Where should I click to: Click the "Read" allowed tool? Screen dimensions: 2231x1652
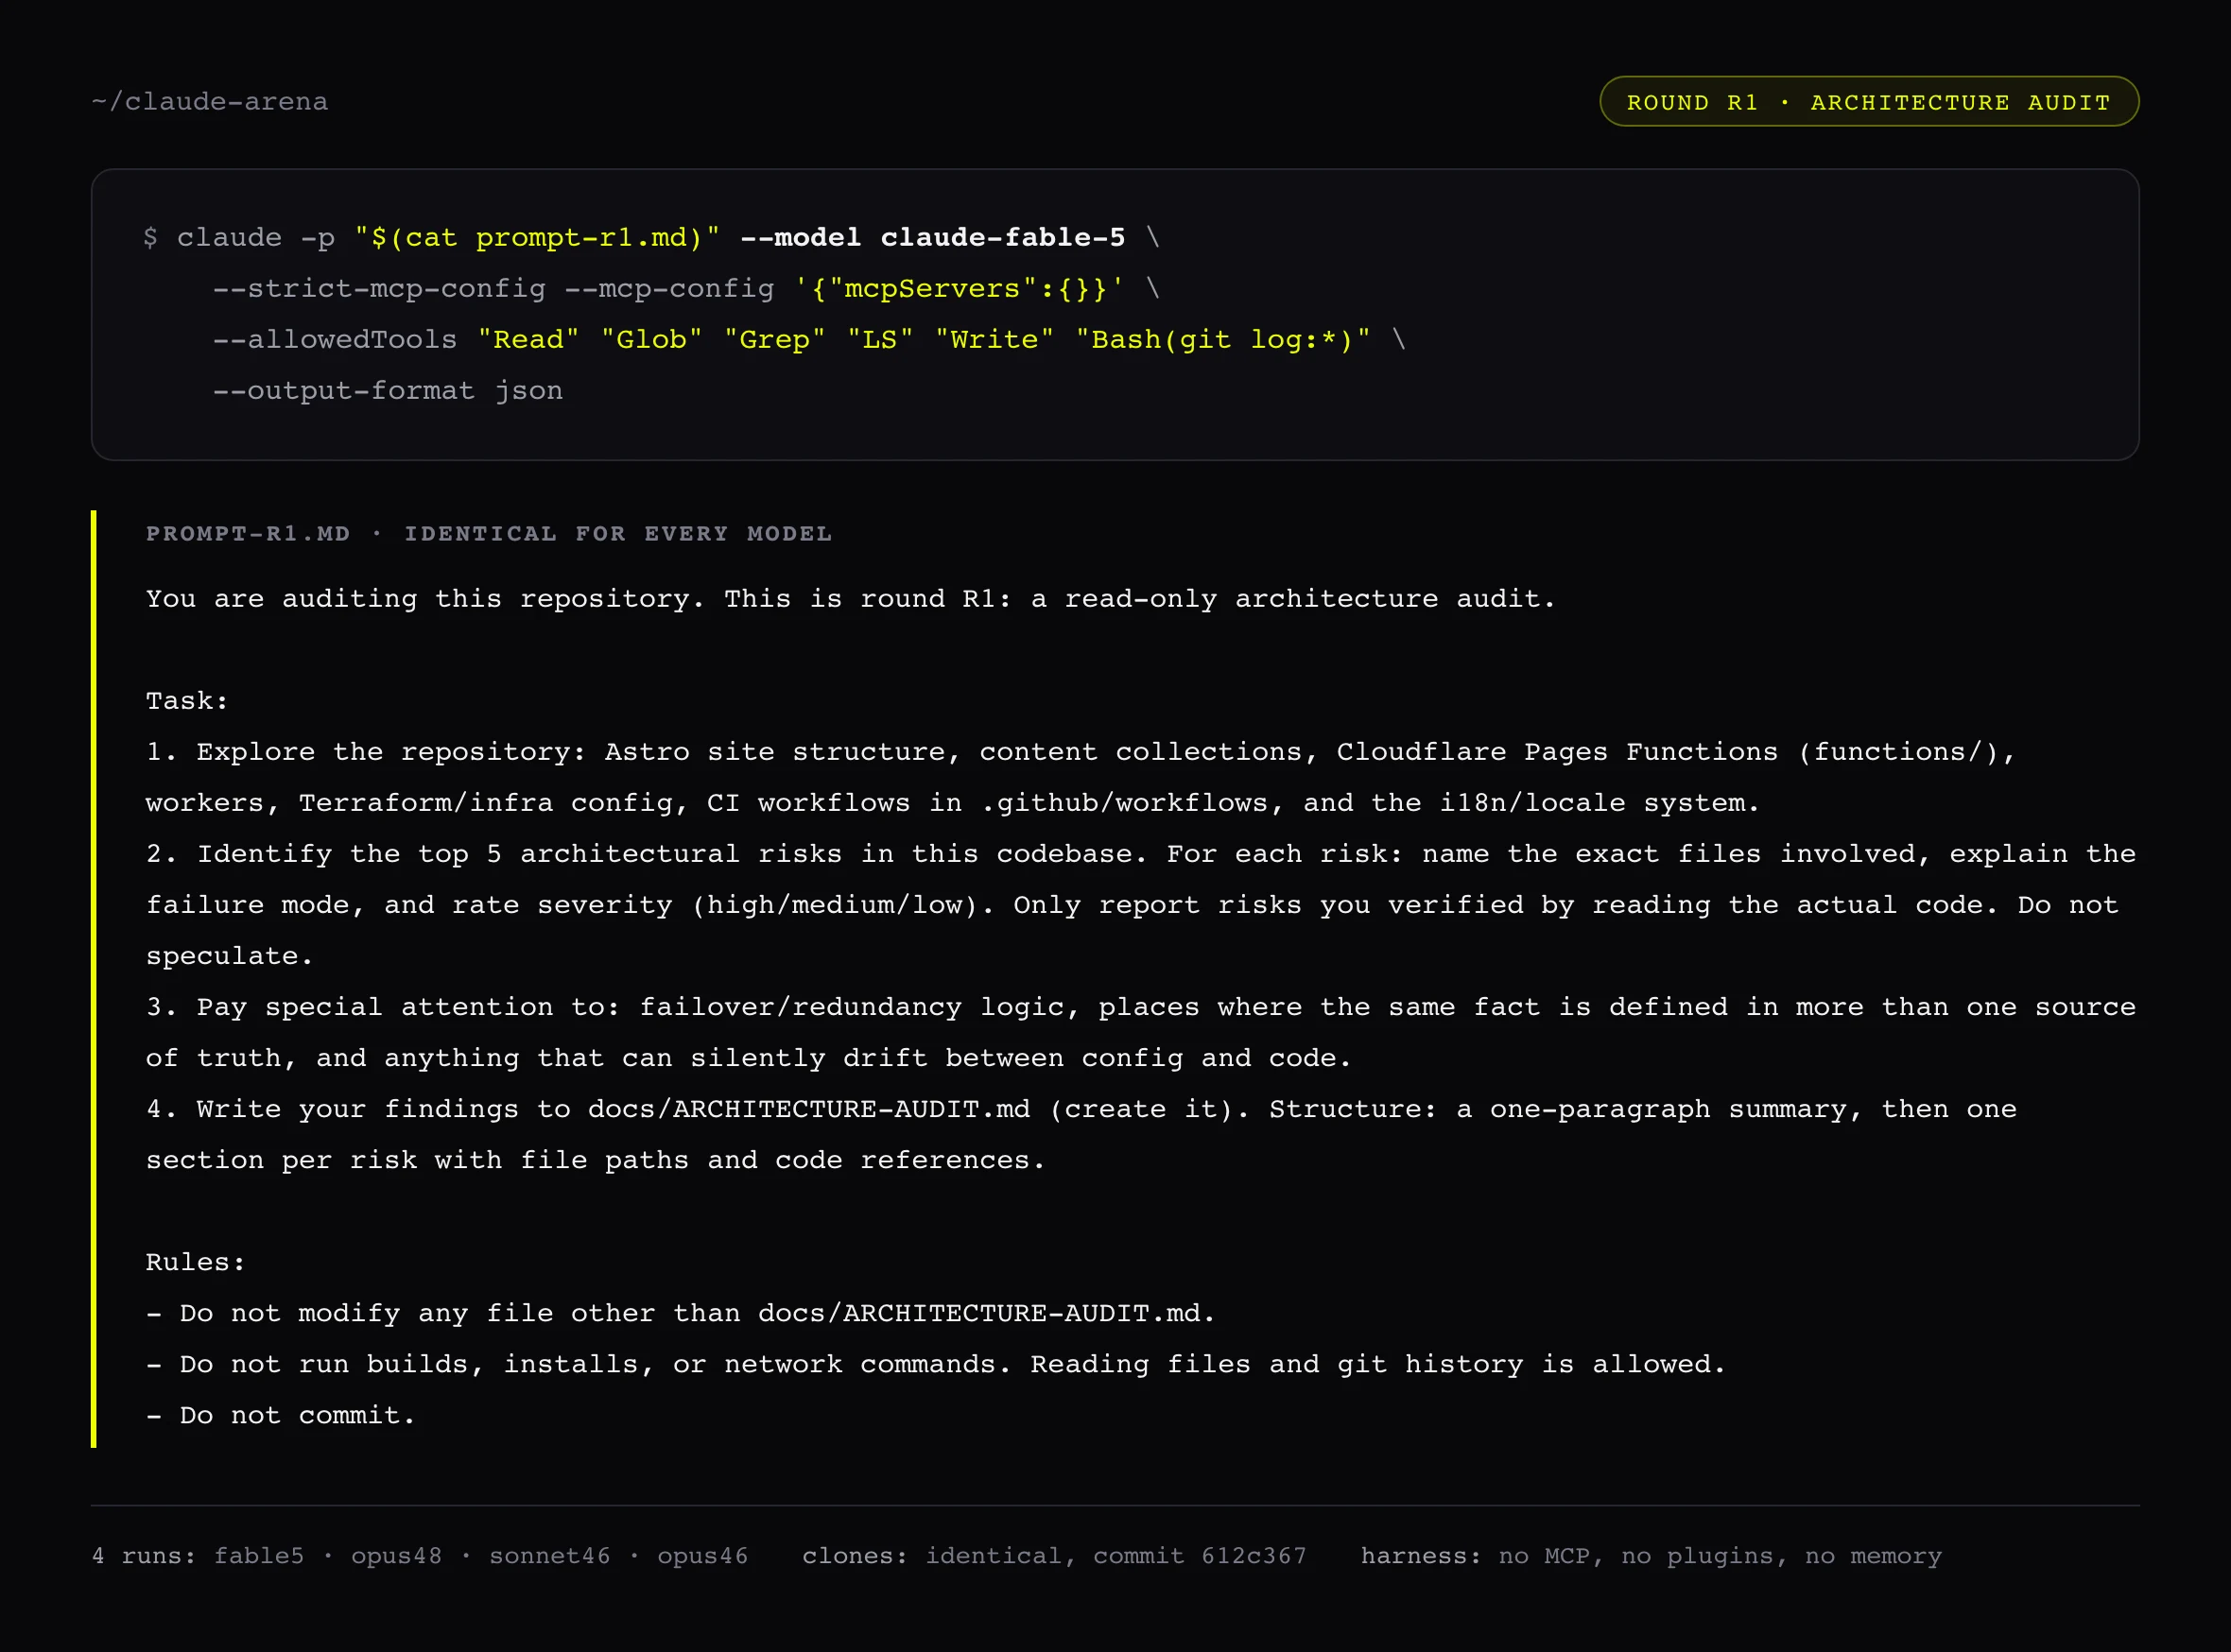pos(528,340)
